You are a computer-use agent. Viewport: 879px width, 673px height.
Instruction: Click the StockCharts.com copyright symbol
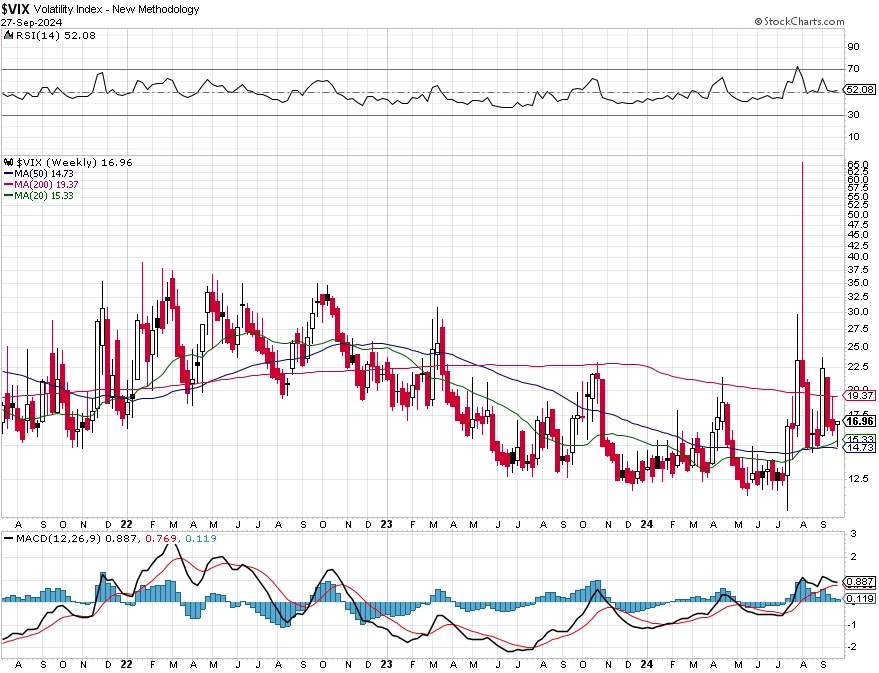coord(758,21)
